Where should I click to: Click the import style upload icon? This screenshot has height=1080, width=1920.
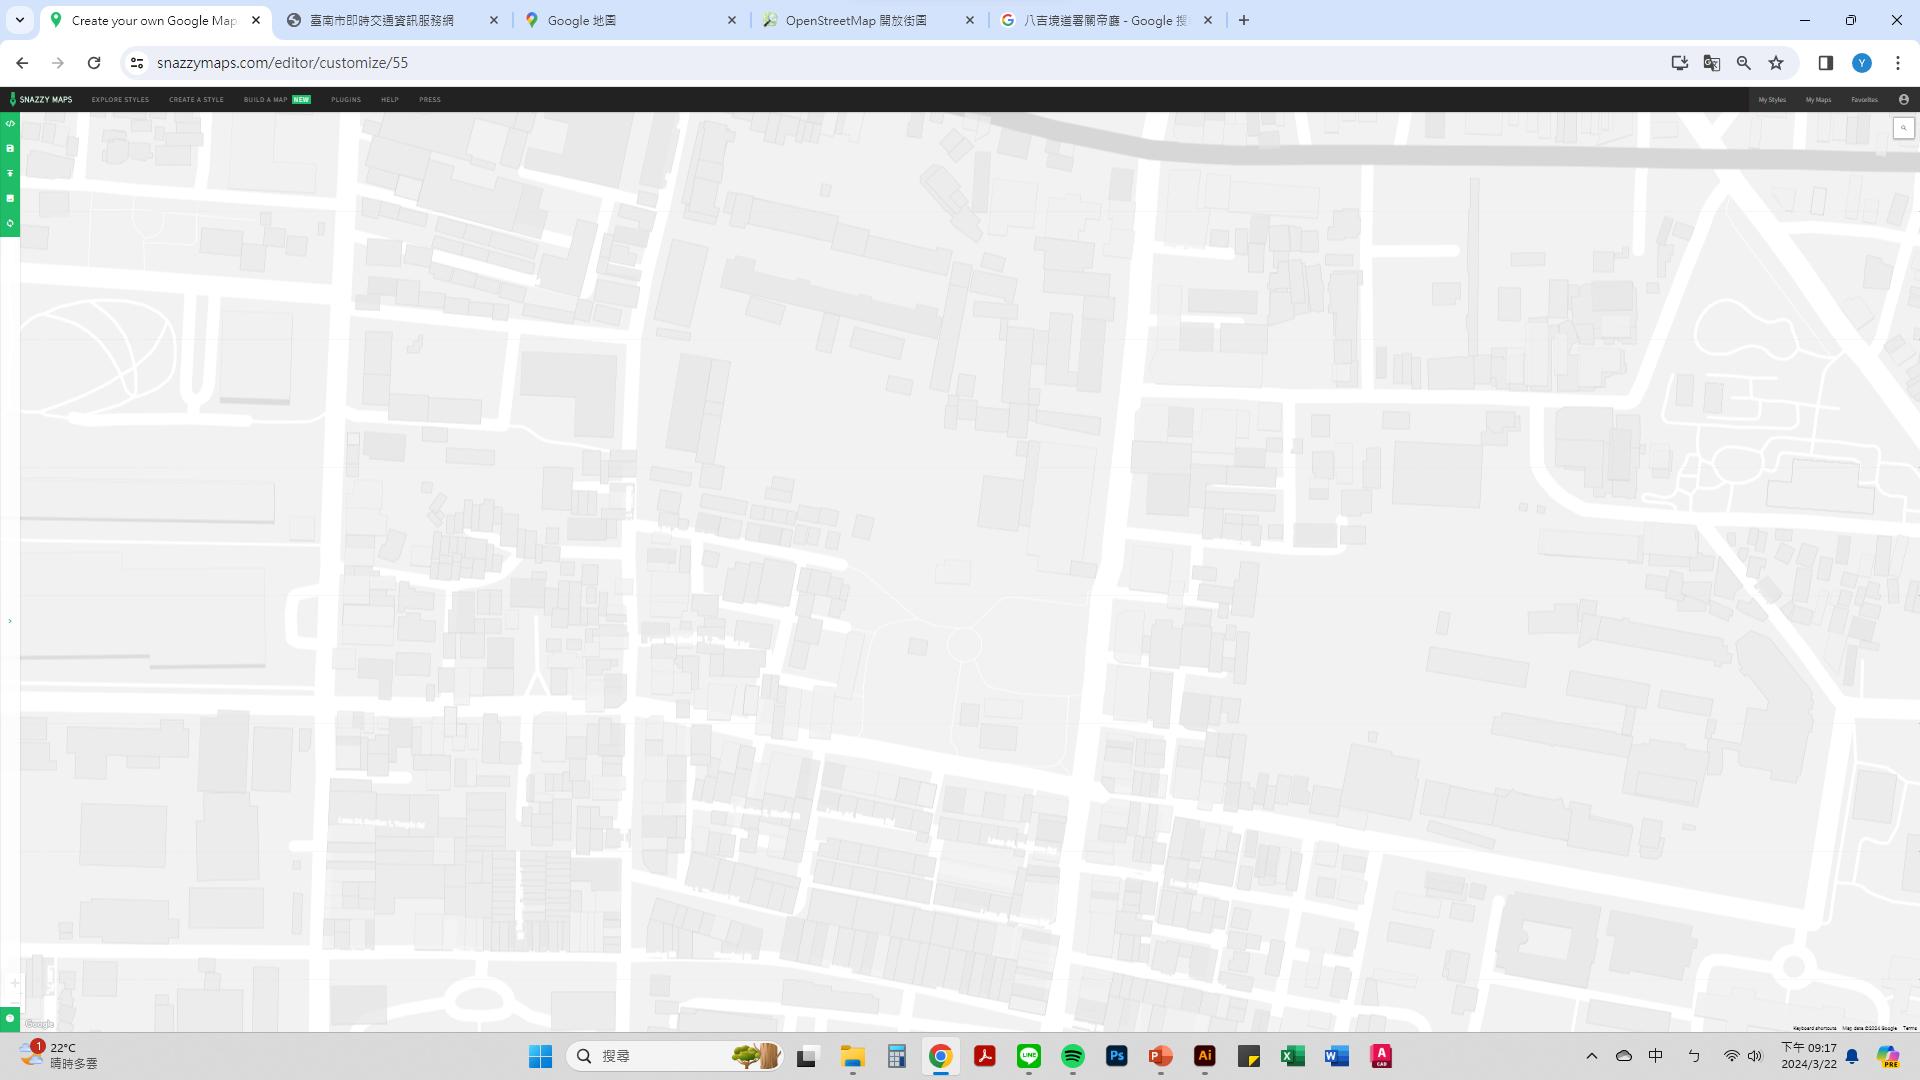(10, 174)
